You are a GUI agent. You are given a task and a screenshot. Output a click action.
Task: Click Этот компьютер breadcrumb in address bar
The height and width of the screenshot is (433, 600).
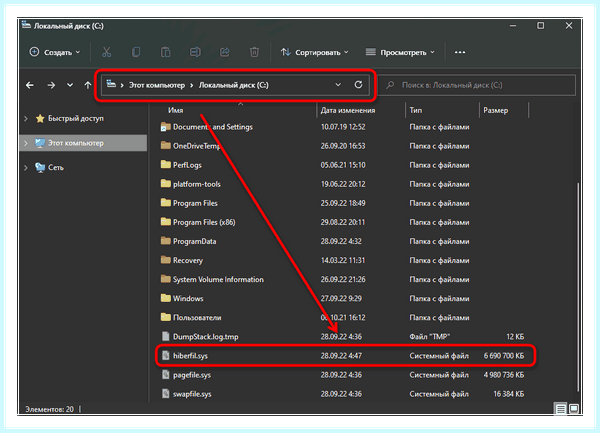coord(157,85)
